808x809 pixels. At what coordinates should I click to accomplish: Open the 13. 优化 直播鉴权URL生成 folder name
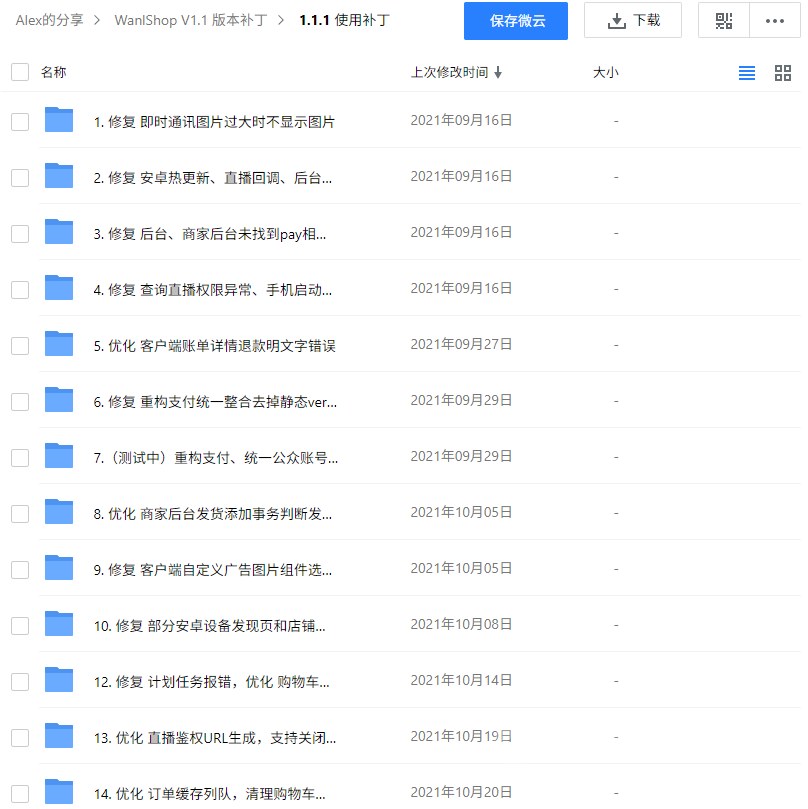click(x=215, y=738)
